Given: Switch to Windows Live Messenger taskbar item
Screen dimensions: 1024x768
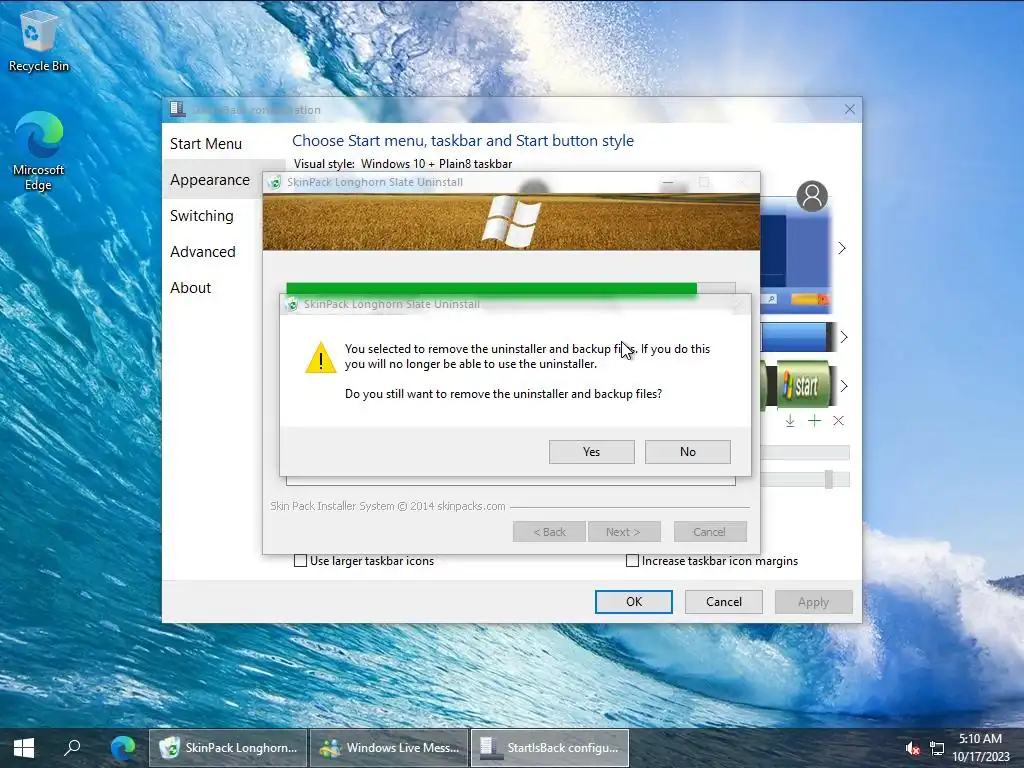Looking at the screenshot, I should pos(389,748).
